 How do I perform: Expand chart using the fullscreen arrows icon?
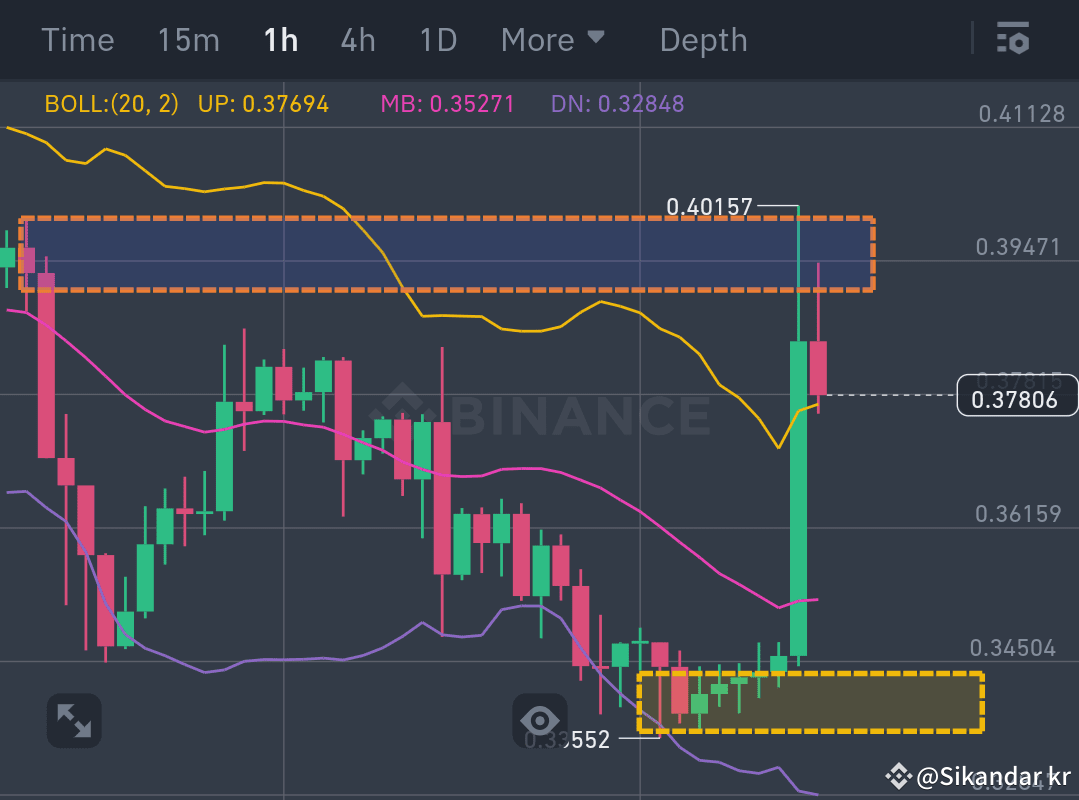(74, 720)
